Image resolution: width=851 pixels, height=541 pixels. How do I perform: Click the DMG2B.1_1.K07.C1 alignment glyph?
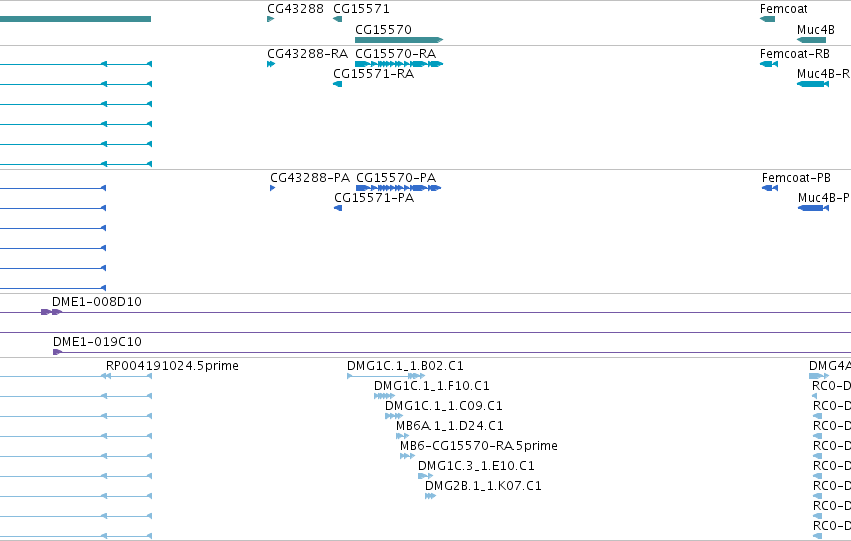(430, 496)
